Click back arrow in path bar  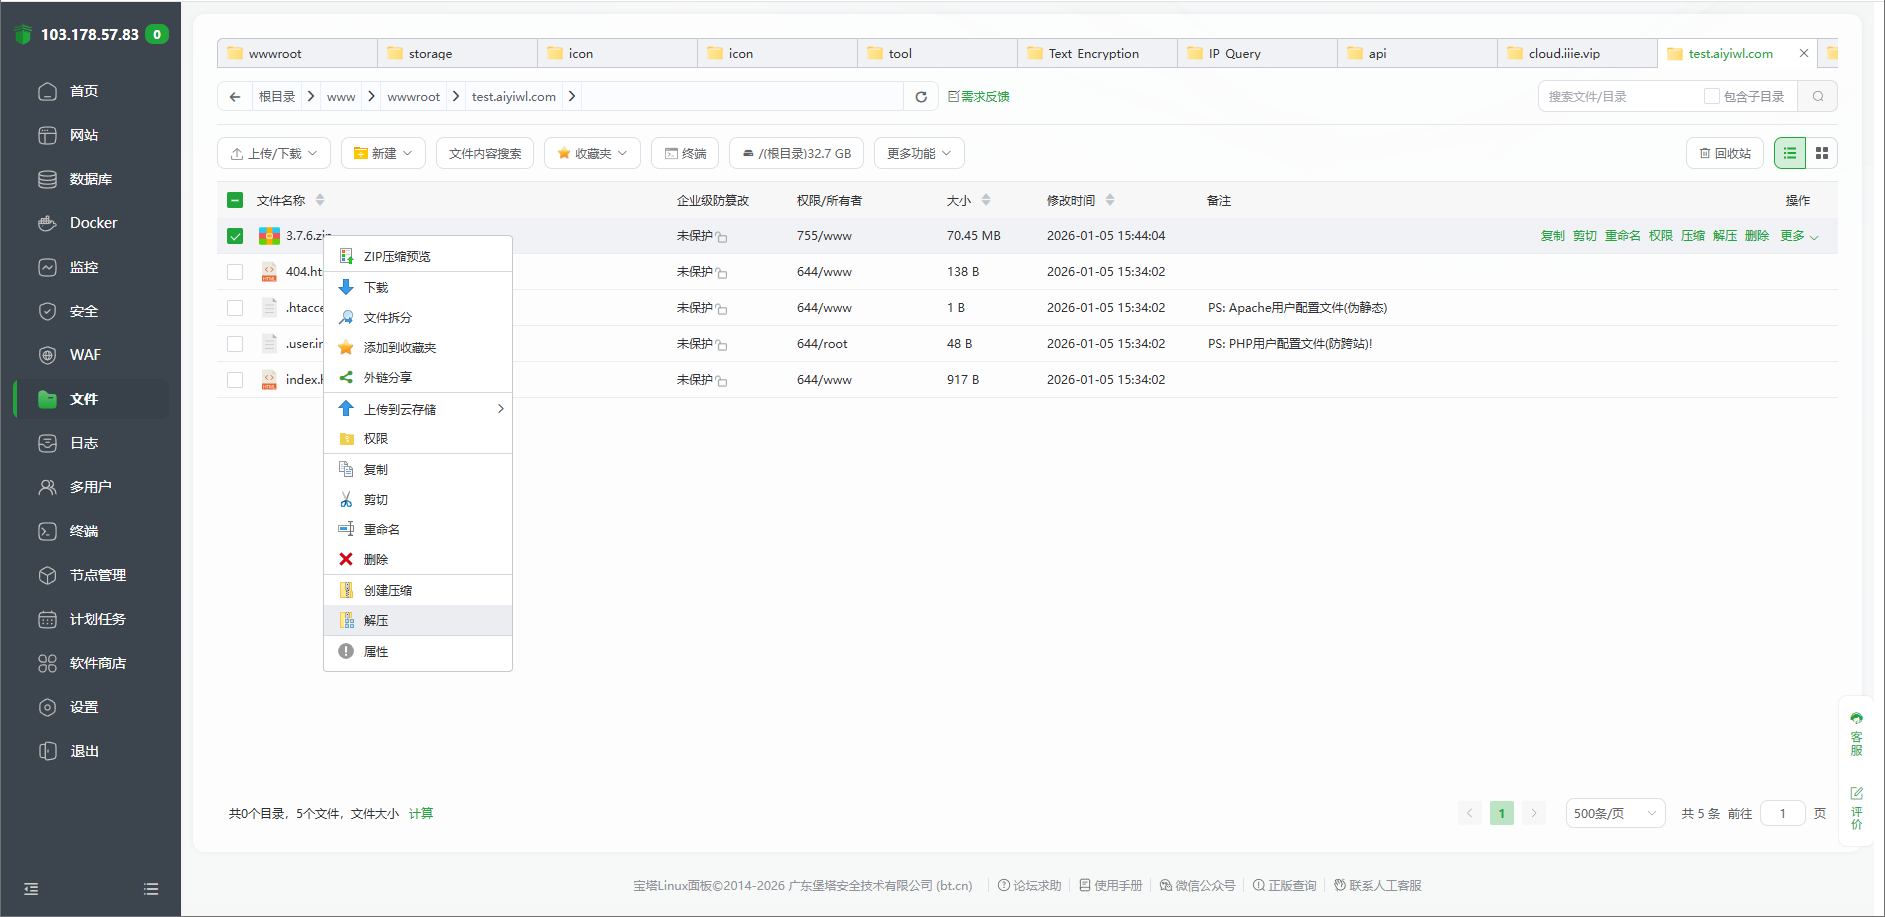click(235, 97)
